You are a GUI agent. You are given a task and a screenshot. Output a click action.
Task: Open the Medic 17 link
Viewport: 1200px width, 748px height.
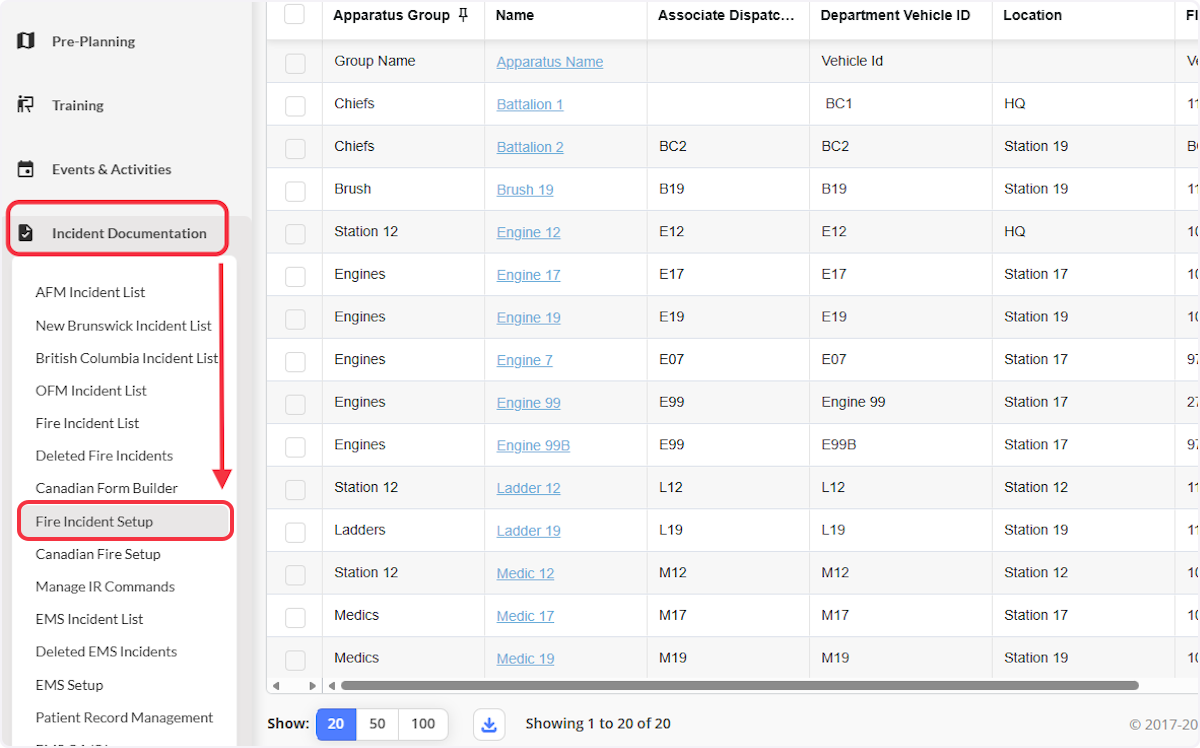[x=525, y=616]
